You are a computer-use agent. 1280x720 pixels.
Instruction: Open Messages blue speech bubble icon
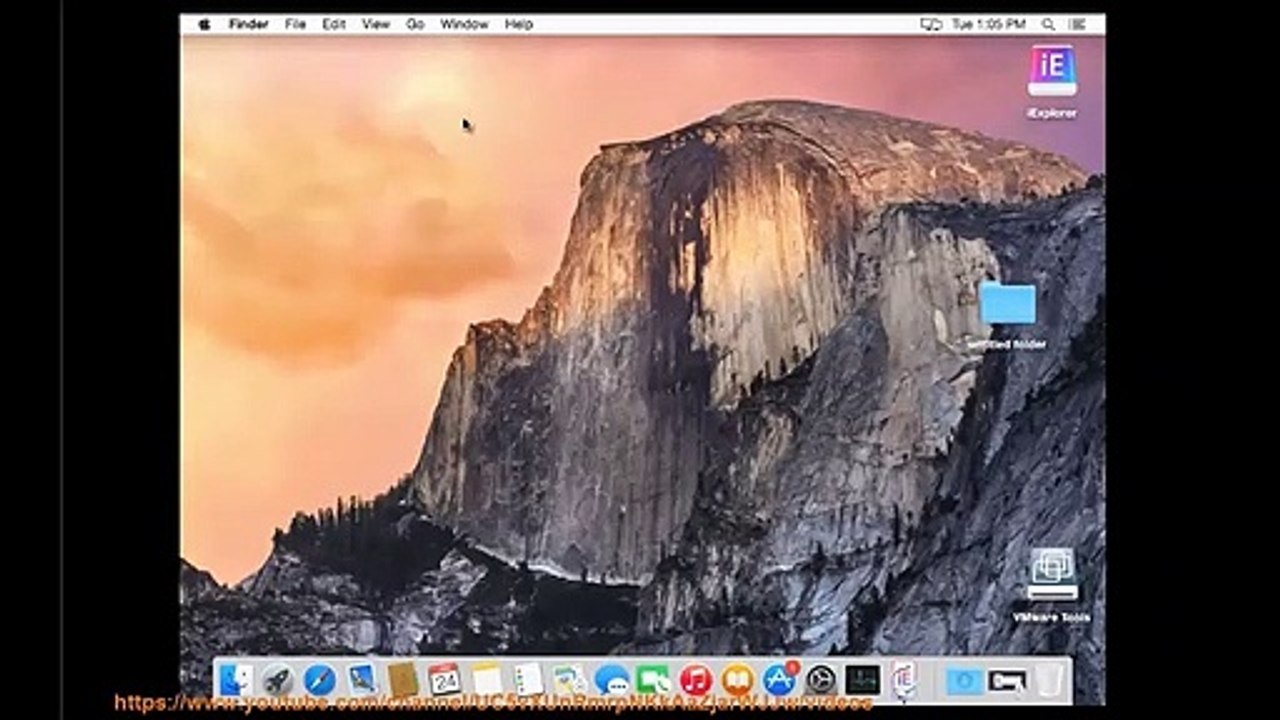[x=612, y=680]
